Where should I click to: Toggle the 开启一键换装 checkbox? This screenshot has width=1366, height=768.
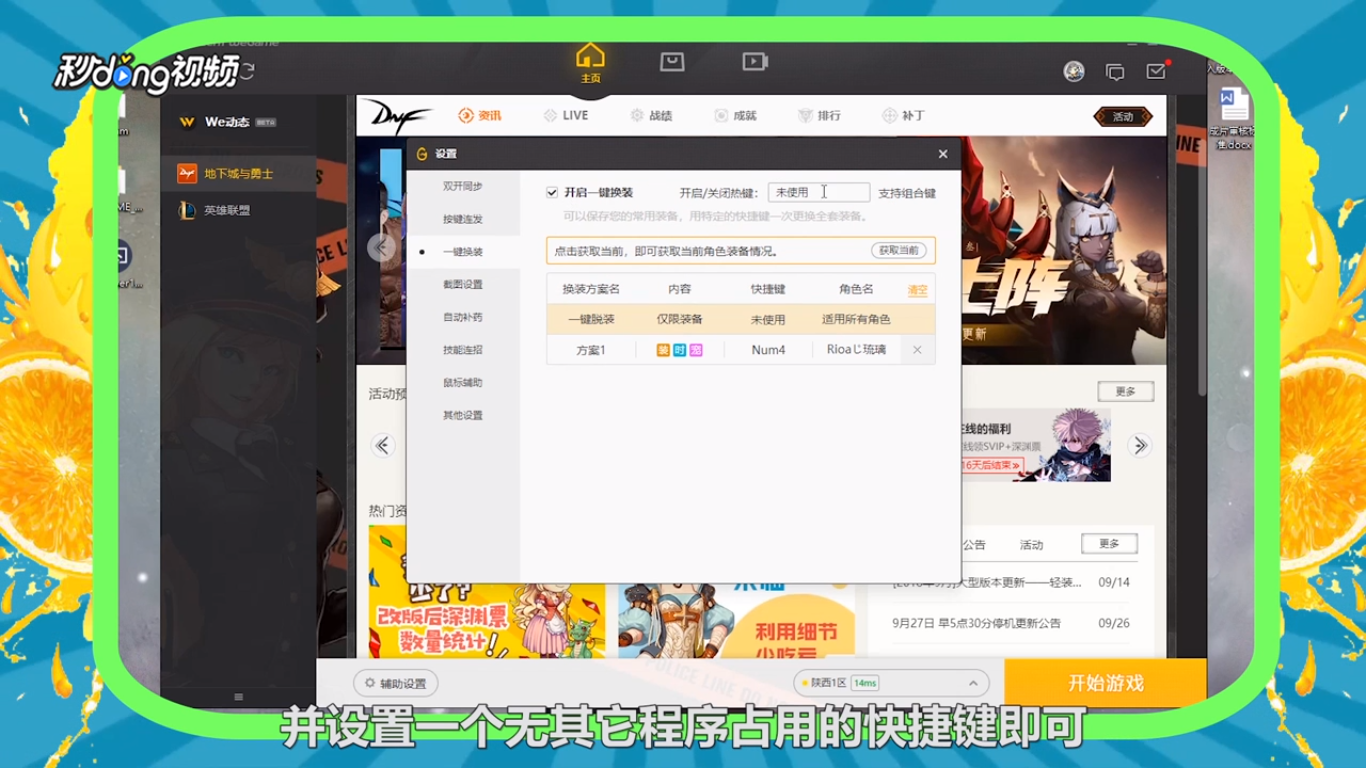(x=552, y=192)
